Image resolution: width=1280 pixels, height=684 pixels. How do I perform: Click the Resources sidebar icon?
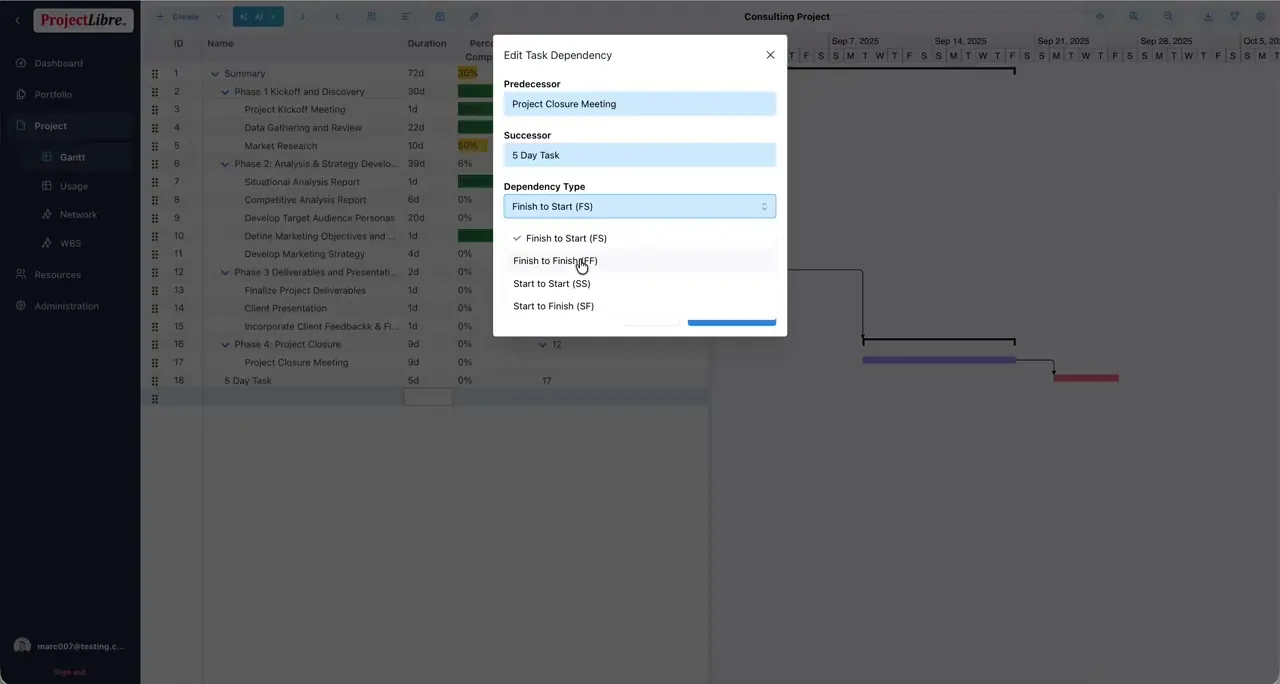(21, 274)
